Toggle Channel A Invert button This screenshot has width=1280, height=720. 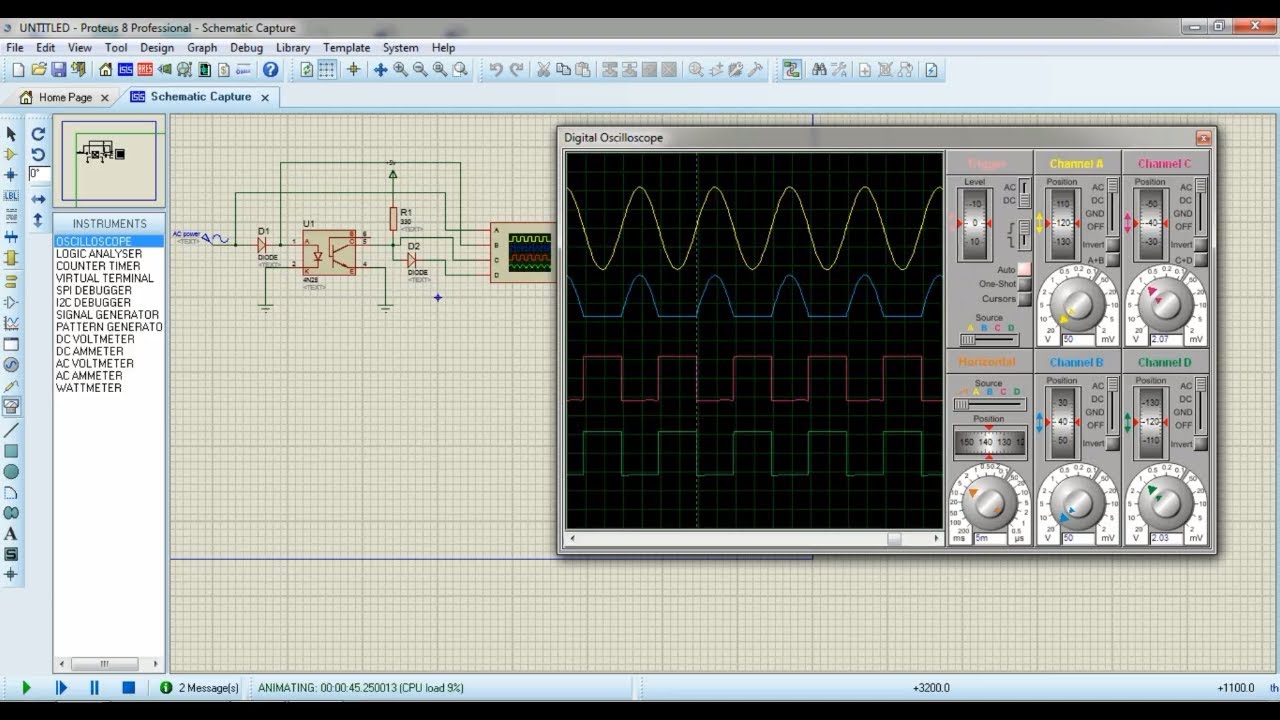(1112, 245)
